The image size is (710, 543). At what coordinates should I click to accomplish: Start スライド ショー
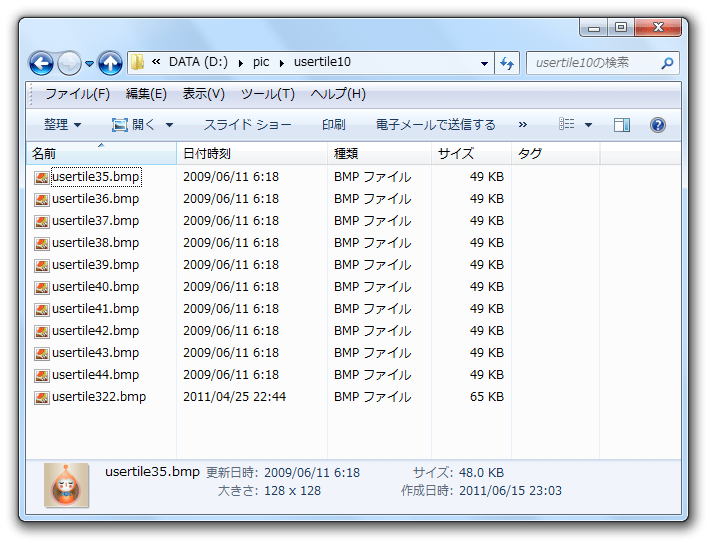coord(247,125)
